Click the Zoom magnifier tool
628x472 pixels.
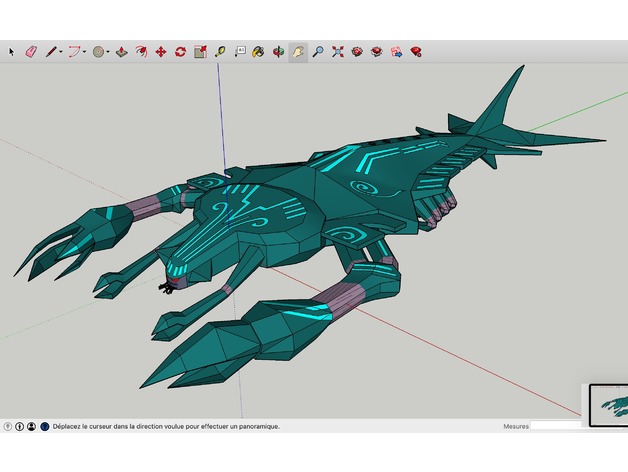pos(317,51)
